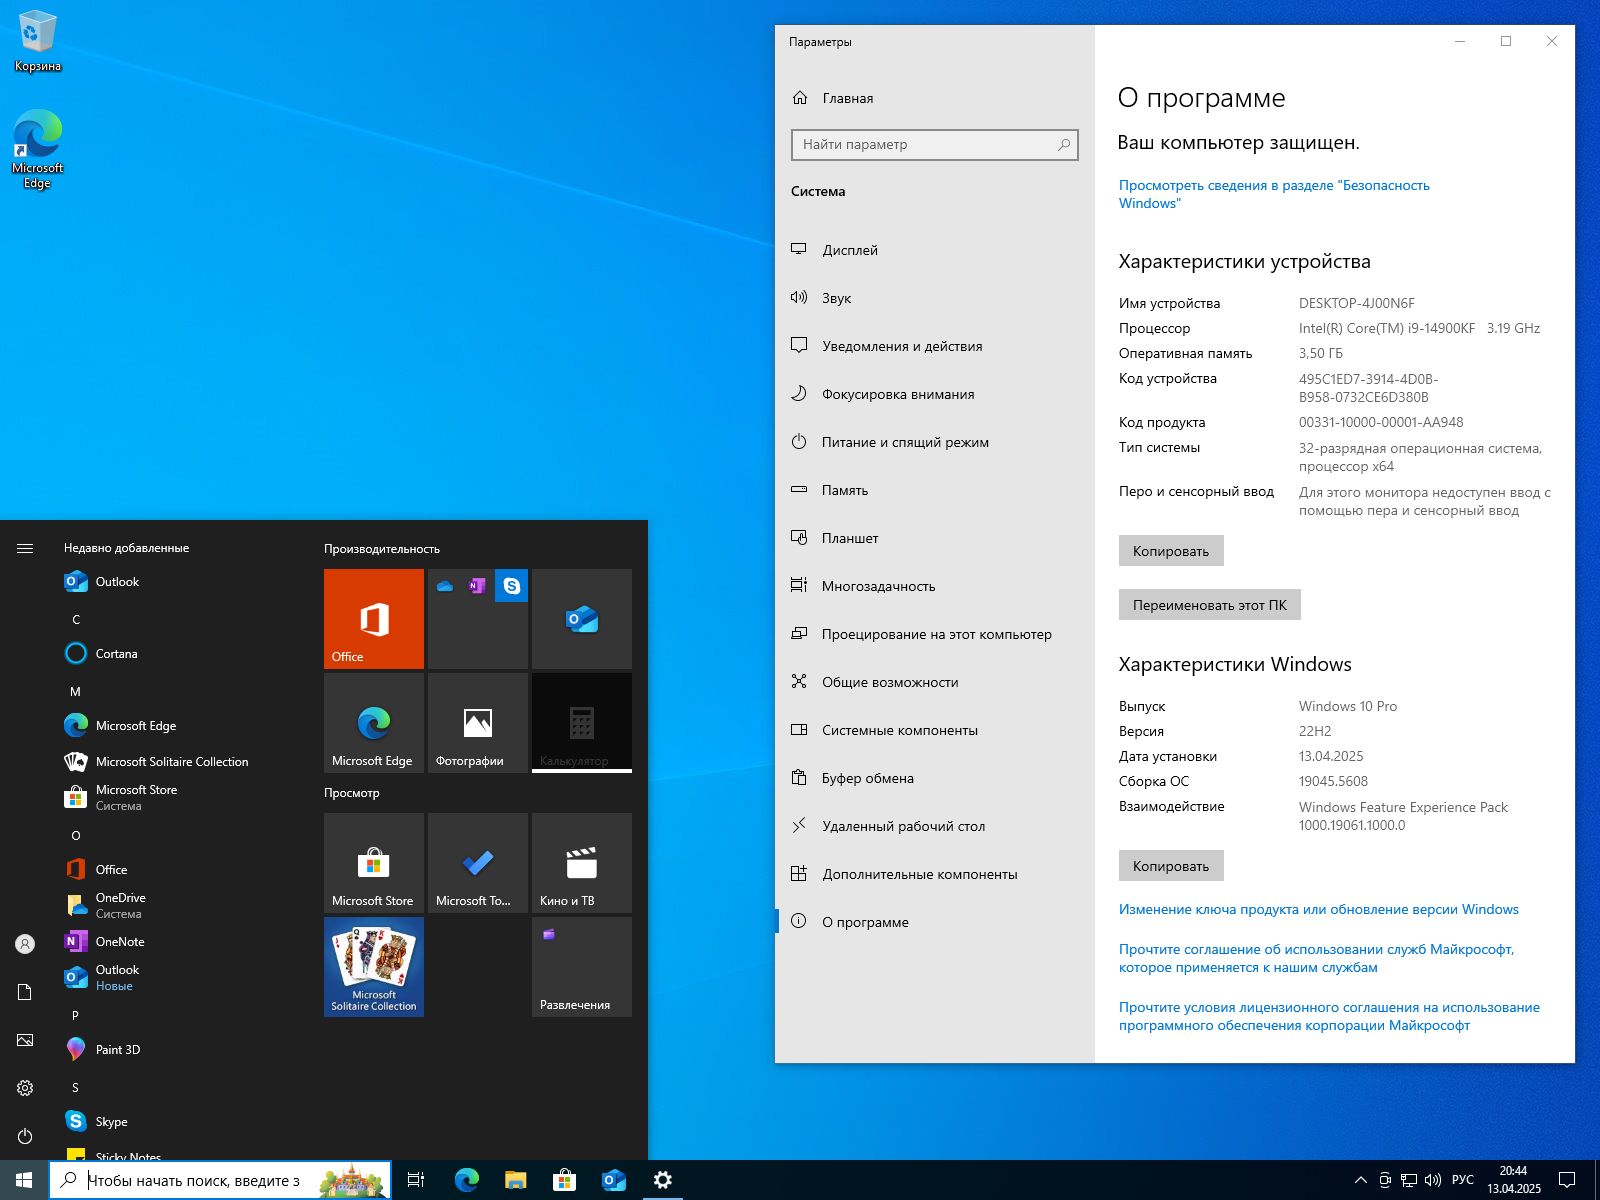Open Буфер обмена settings
The height and width of the screenshot is (1200, 1600).
click(x=935, y=778)
